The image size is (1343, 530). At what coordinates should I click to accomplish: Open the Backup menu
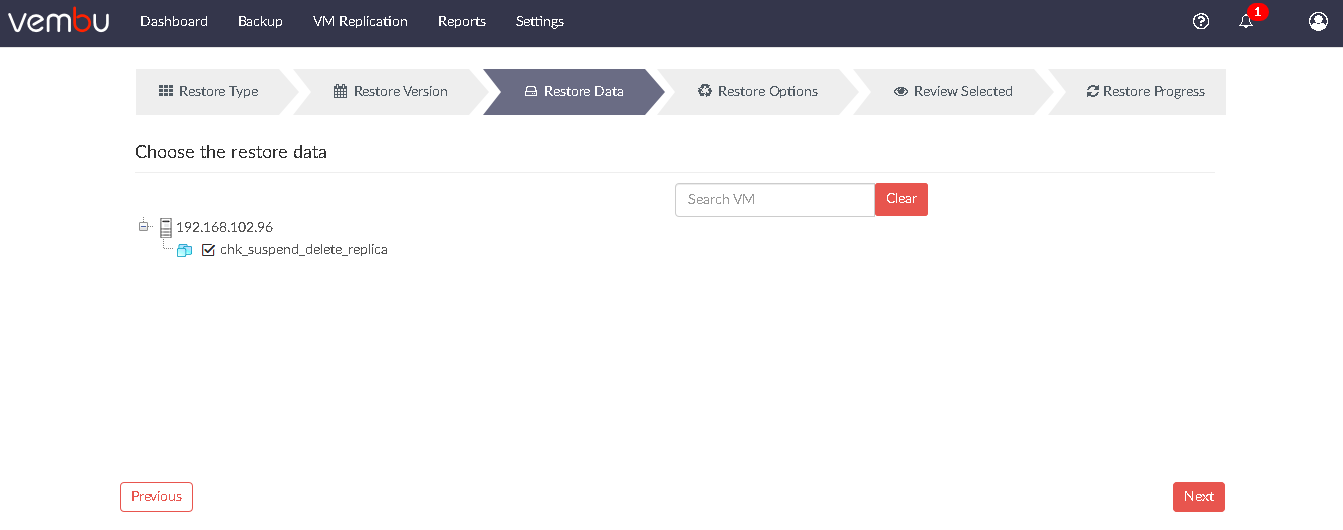[x=260, y=21]
